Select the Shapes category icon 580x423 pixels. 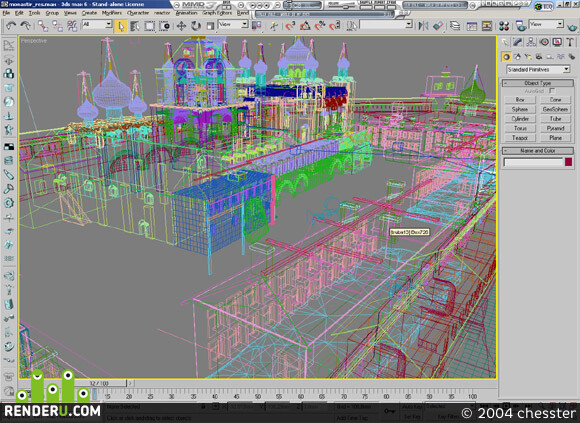[x=517, y=57]
